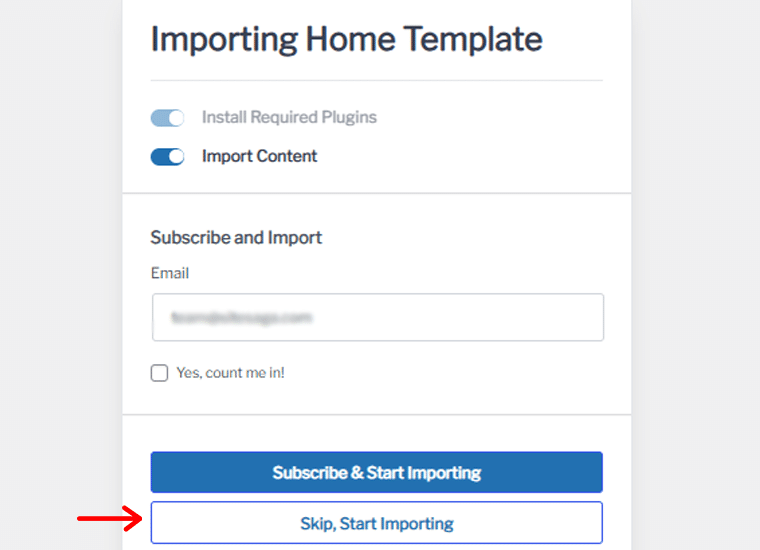Click the white knob on Install Plugins switch
The image size is (760, 550).
(176, 118)
